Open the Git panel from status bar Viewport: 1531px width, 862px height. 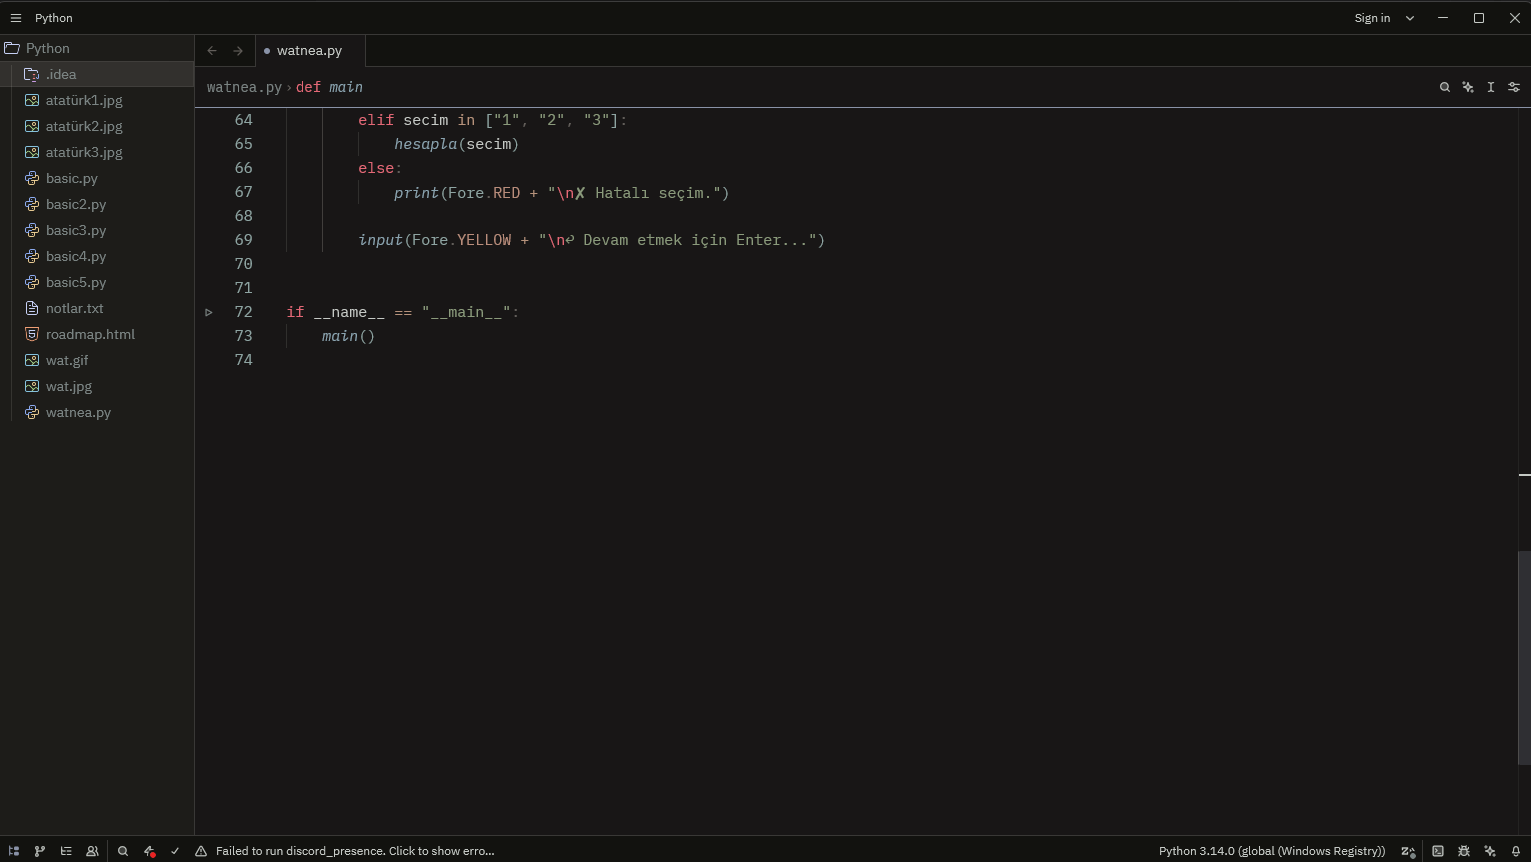coord(40,851)
